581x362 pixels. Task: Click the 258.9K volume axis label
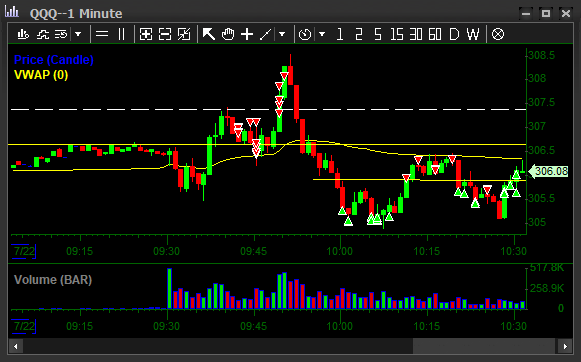(x=547, y=288)
